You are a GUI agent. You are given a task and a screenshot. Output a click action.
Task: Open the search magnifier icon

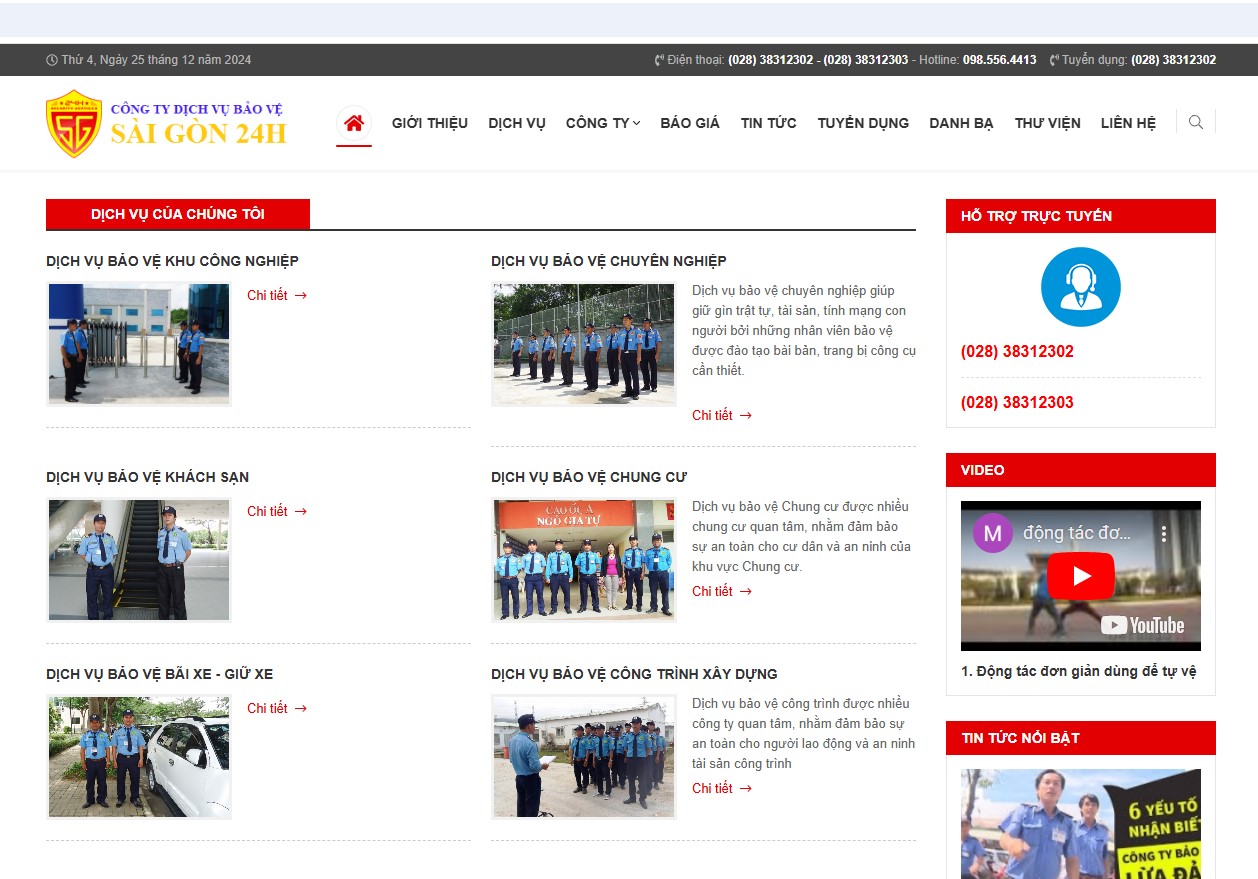(1195, 123)
